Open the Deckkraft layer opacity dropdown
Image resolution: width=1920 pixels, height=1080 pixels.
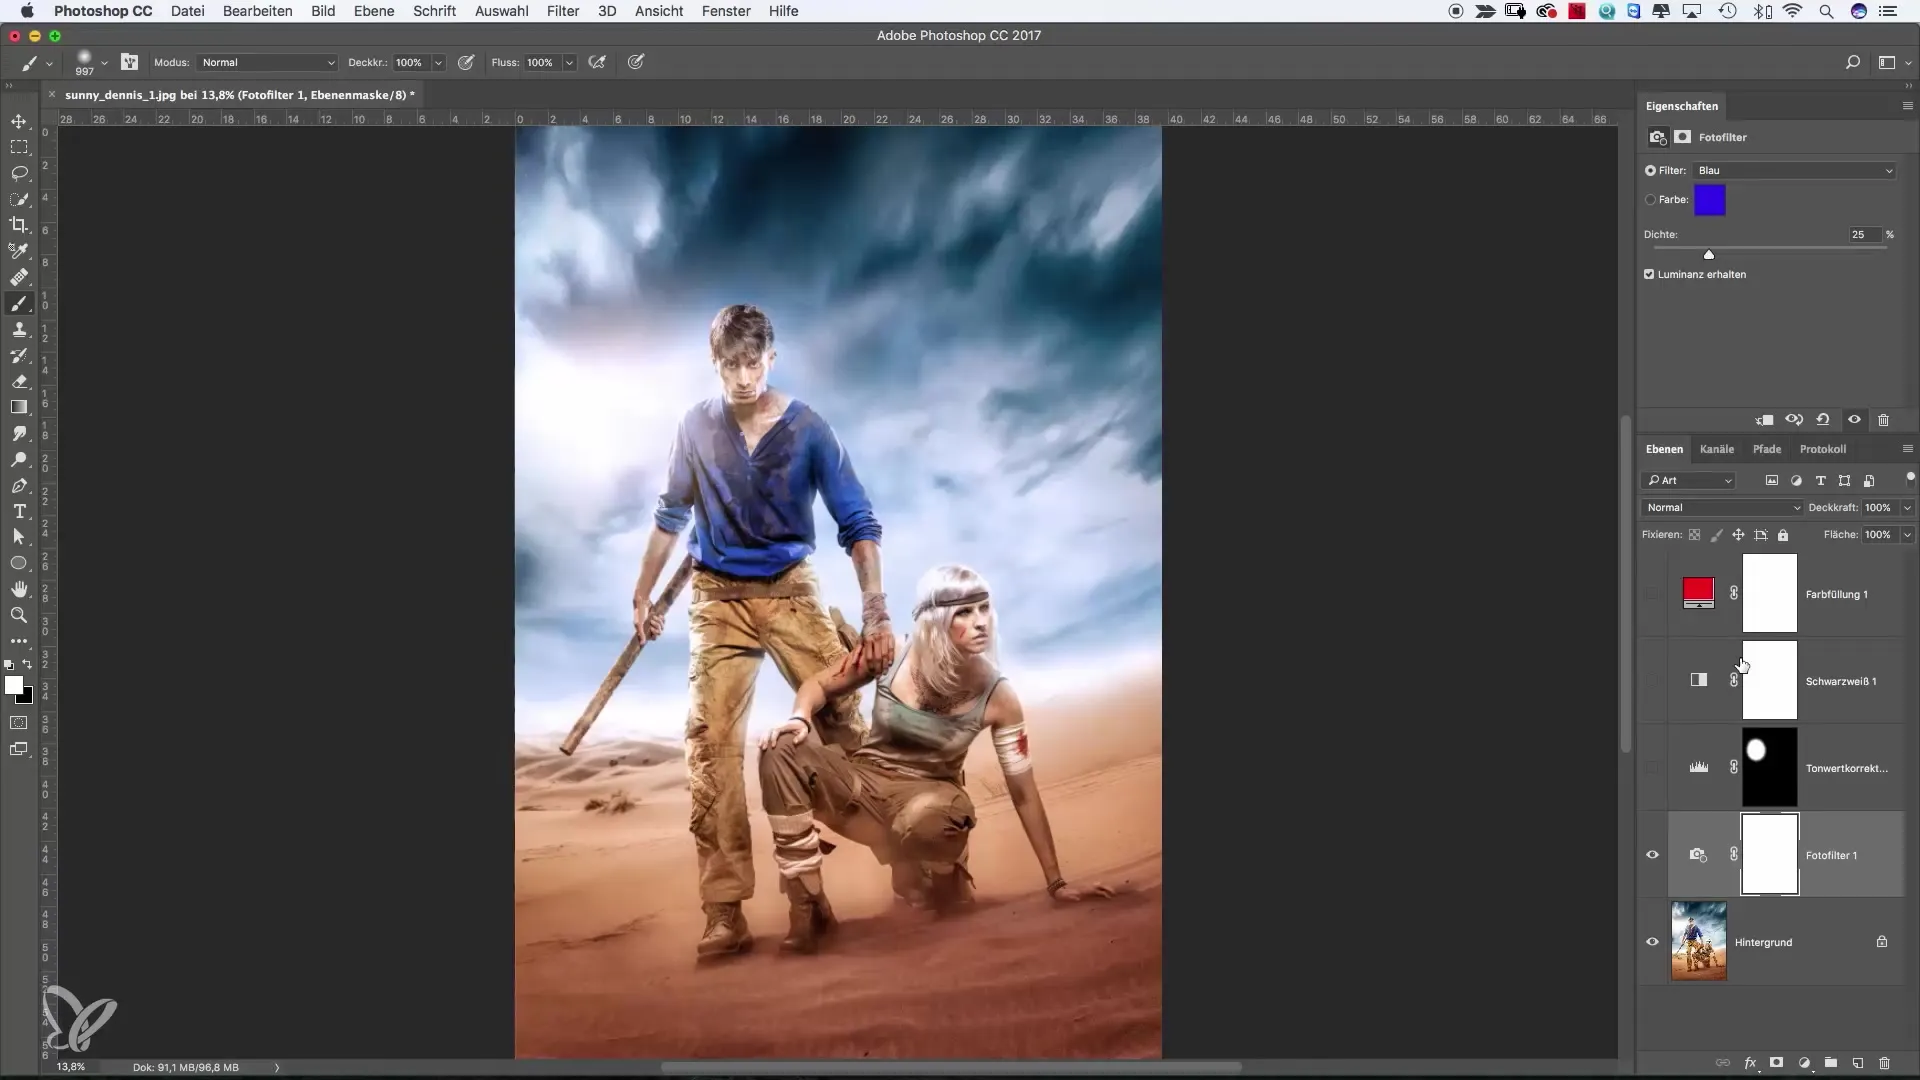(1907, 508)
